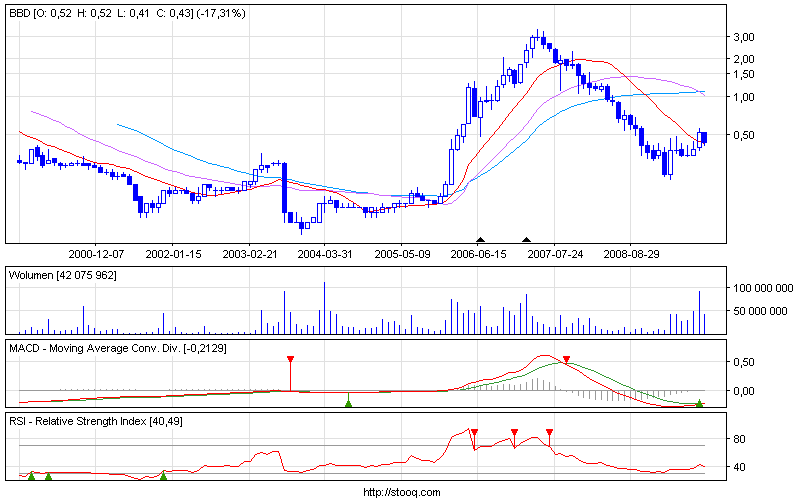The height and width of the screenshot is (500, 800).
Task: Open the http://stooq.com link
Action: pos(402,492)
